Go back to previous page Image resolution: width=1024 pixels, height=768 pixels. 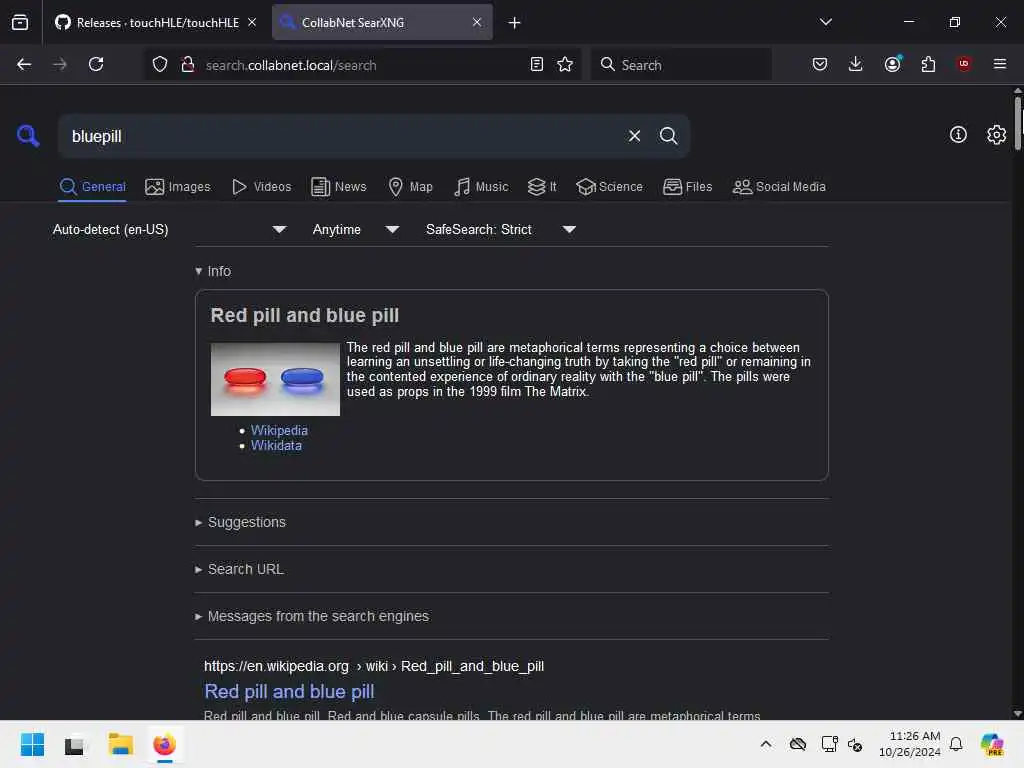click(24, 64)
